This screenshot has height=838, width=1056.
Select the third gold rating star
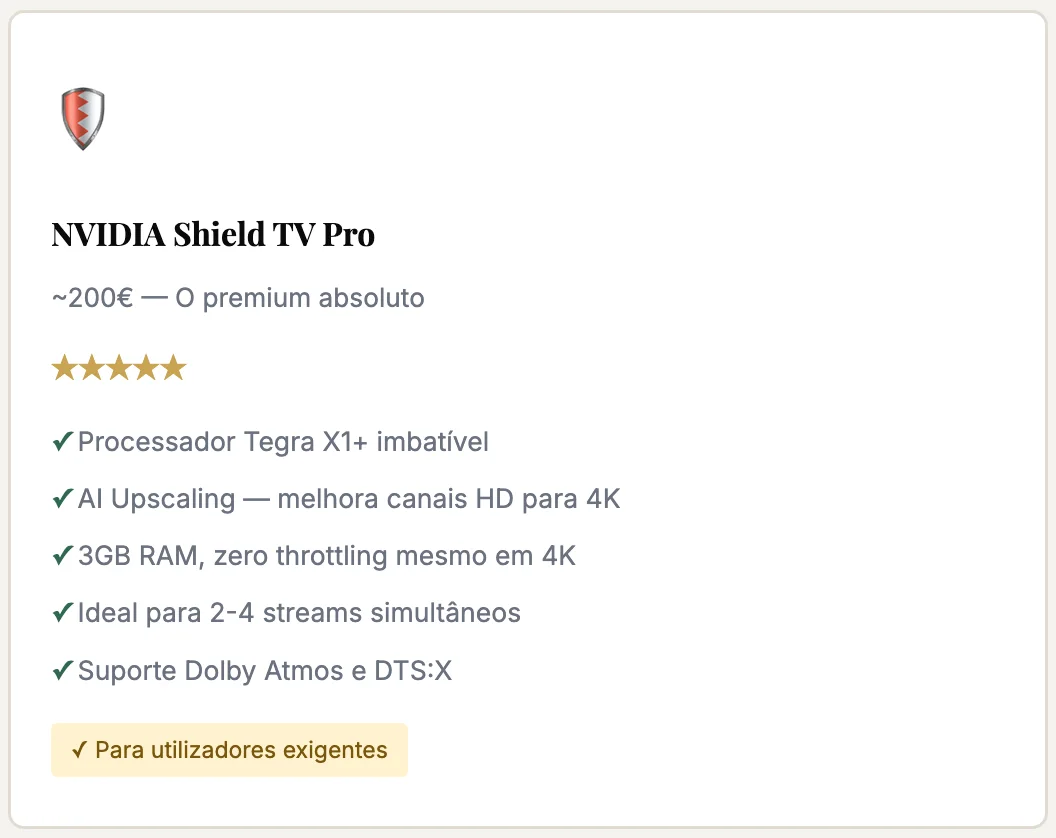tap(119, 368)
